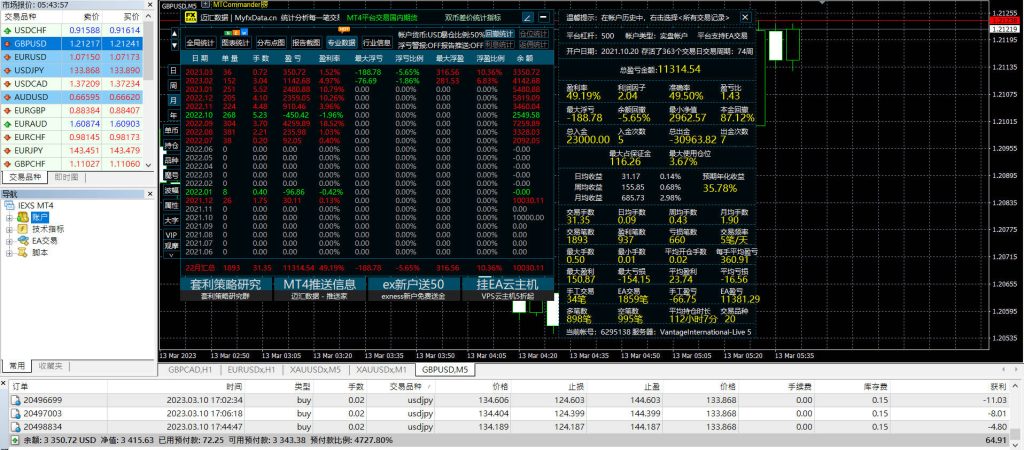The width and height of the screenshot is (1024, 450).
Task: Expand the 技术指标 tree node
Action: [x=10, y=229]
